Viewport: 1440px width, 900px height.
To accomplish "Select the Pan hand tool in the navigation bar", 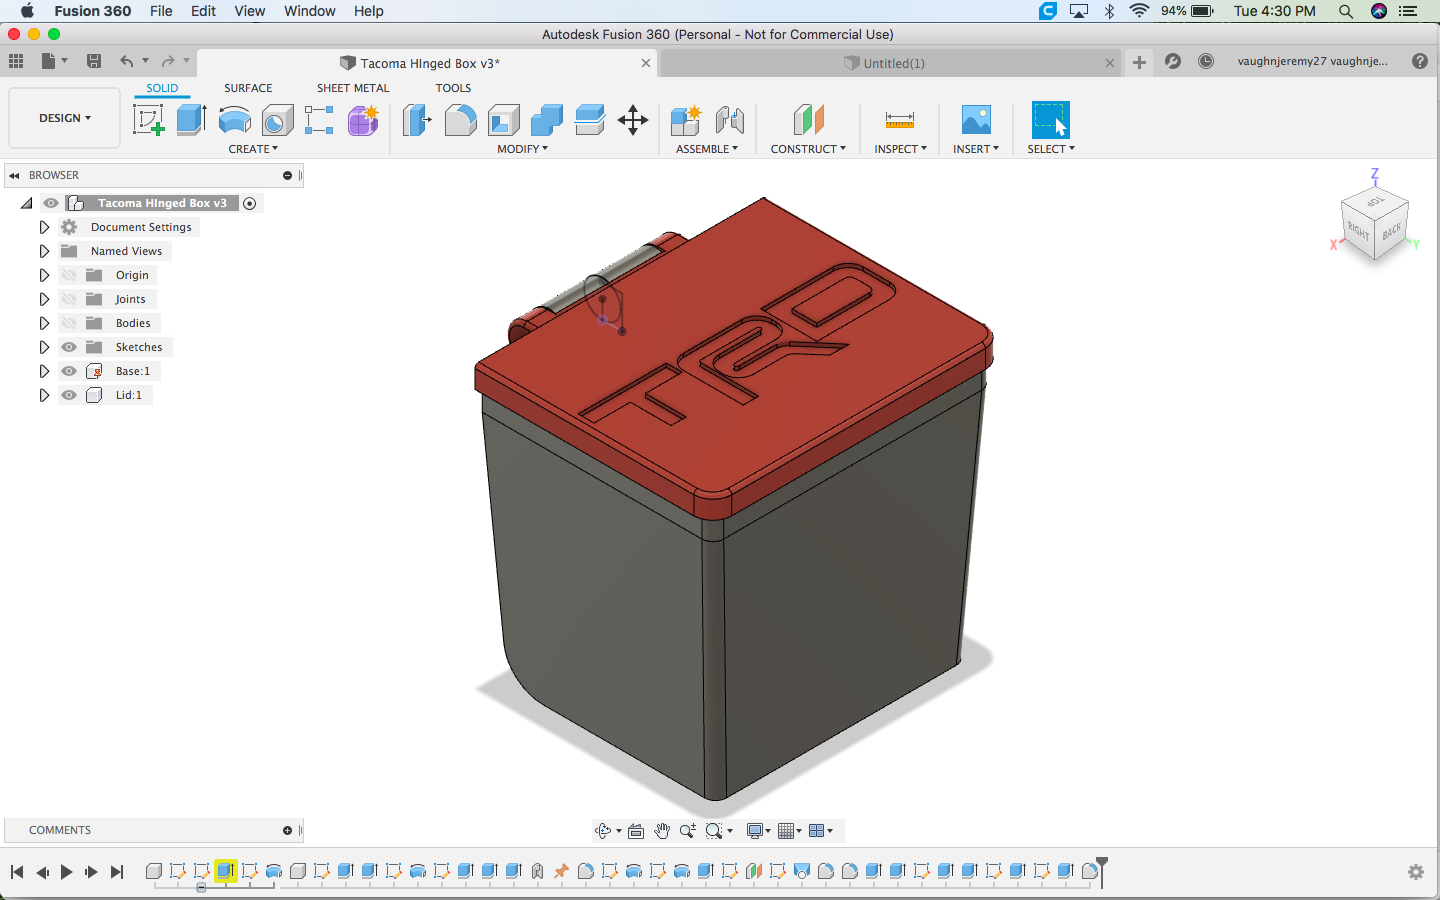I will [662, 831].
